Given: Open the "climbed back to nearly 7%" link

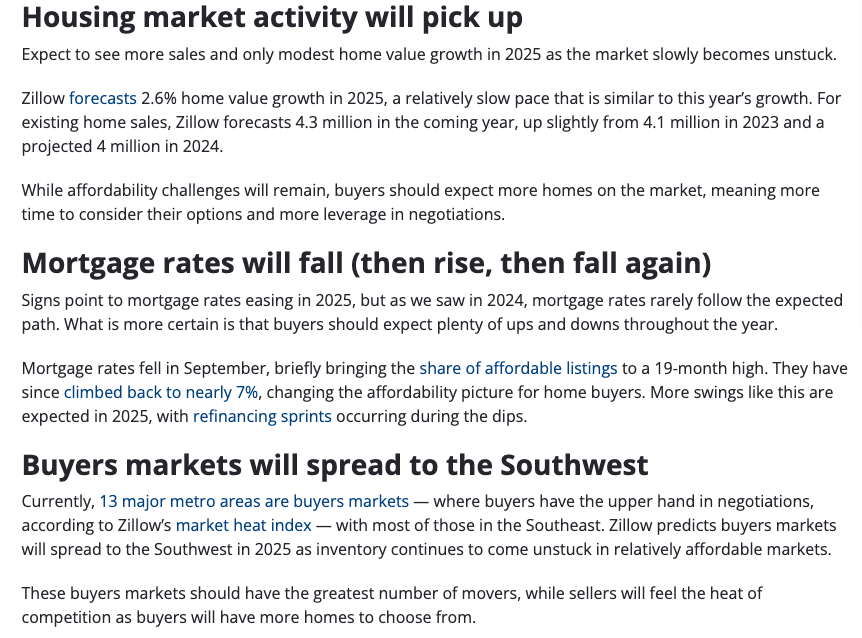Looking at the screenshot, I should (x=161, y=392).
